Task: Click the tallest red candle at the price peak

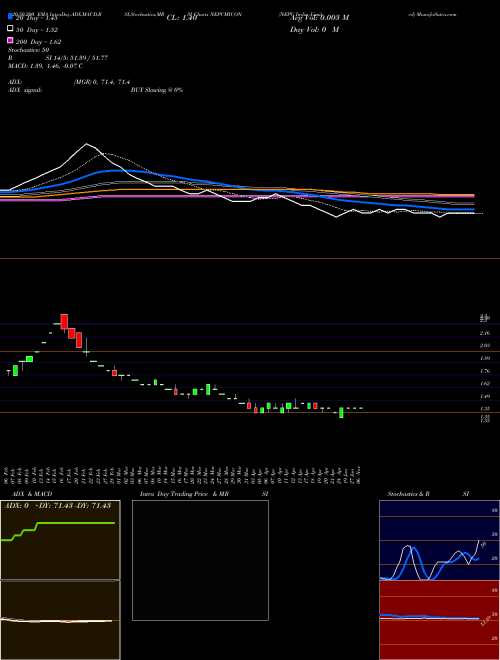Action: tap(64, 322)
